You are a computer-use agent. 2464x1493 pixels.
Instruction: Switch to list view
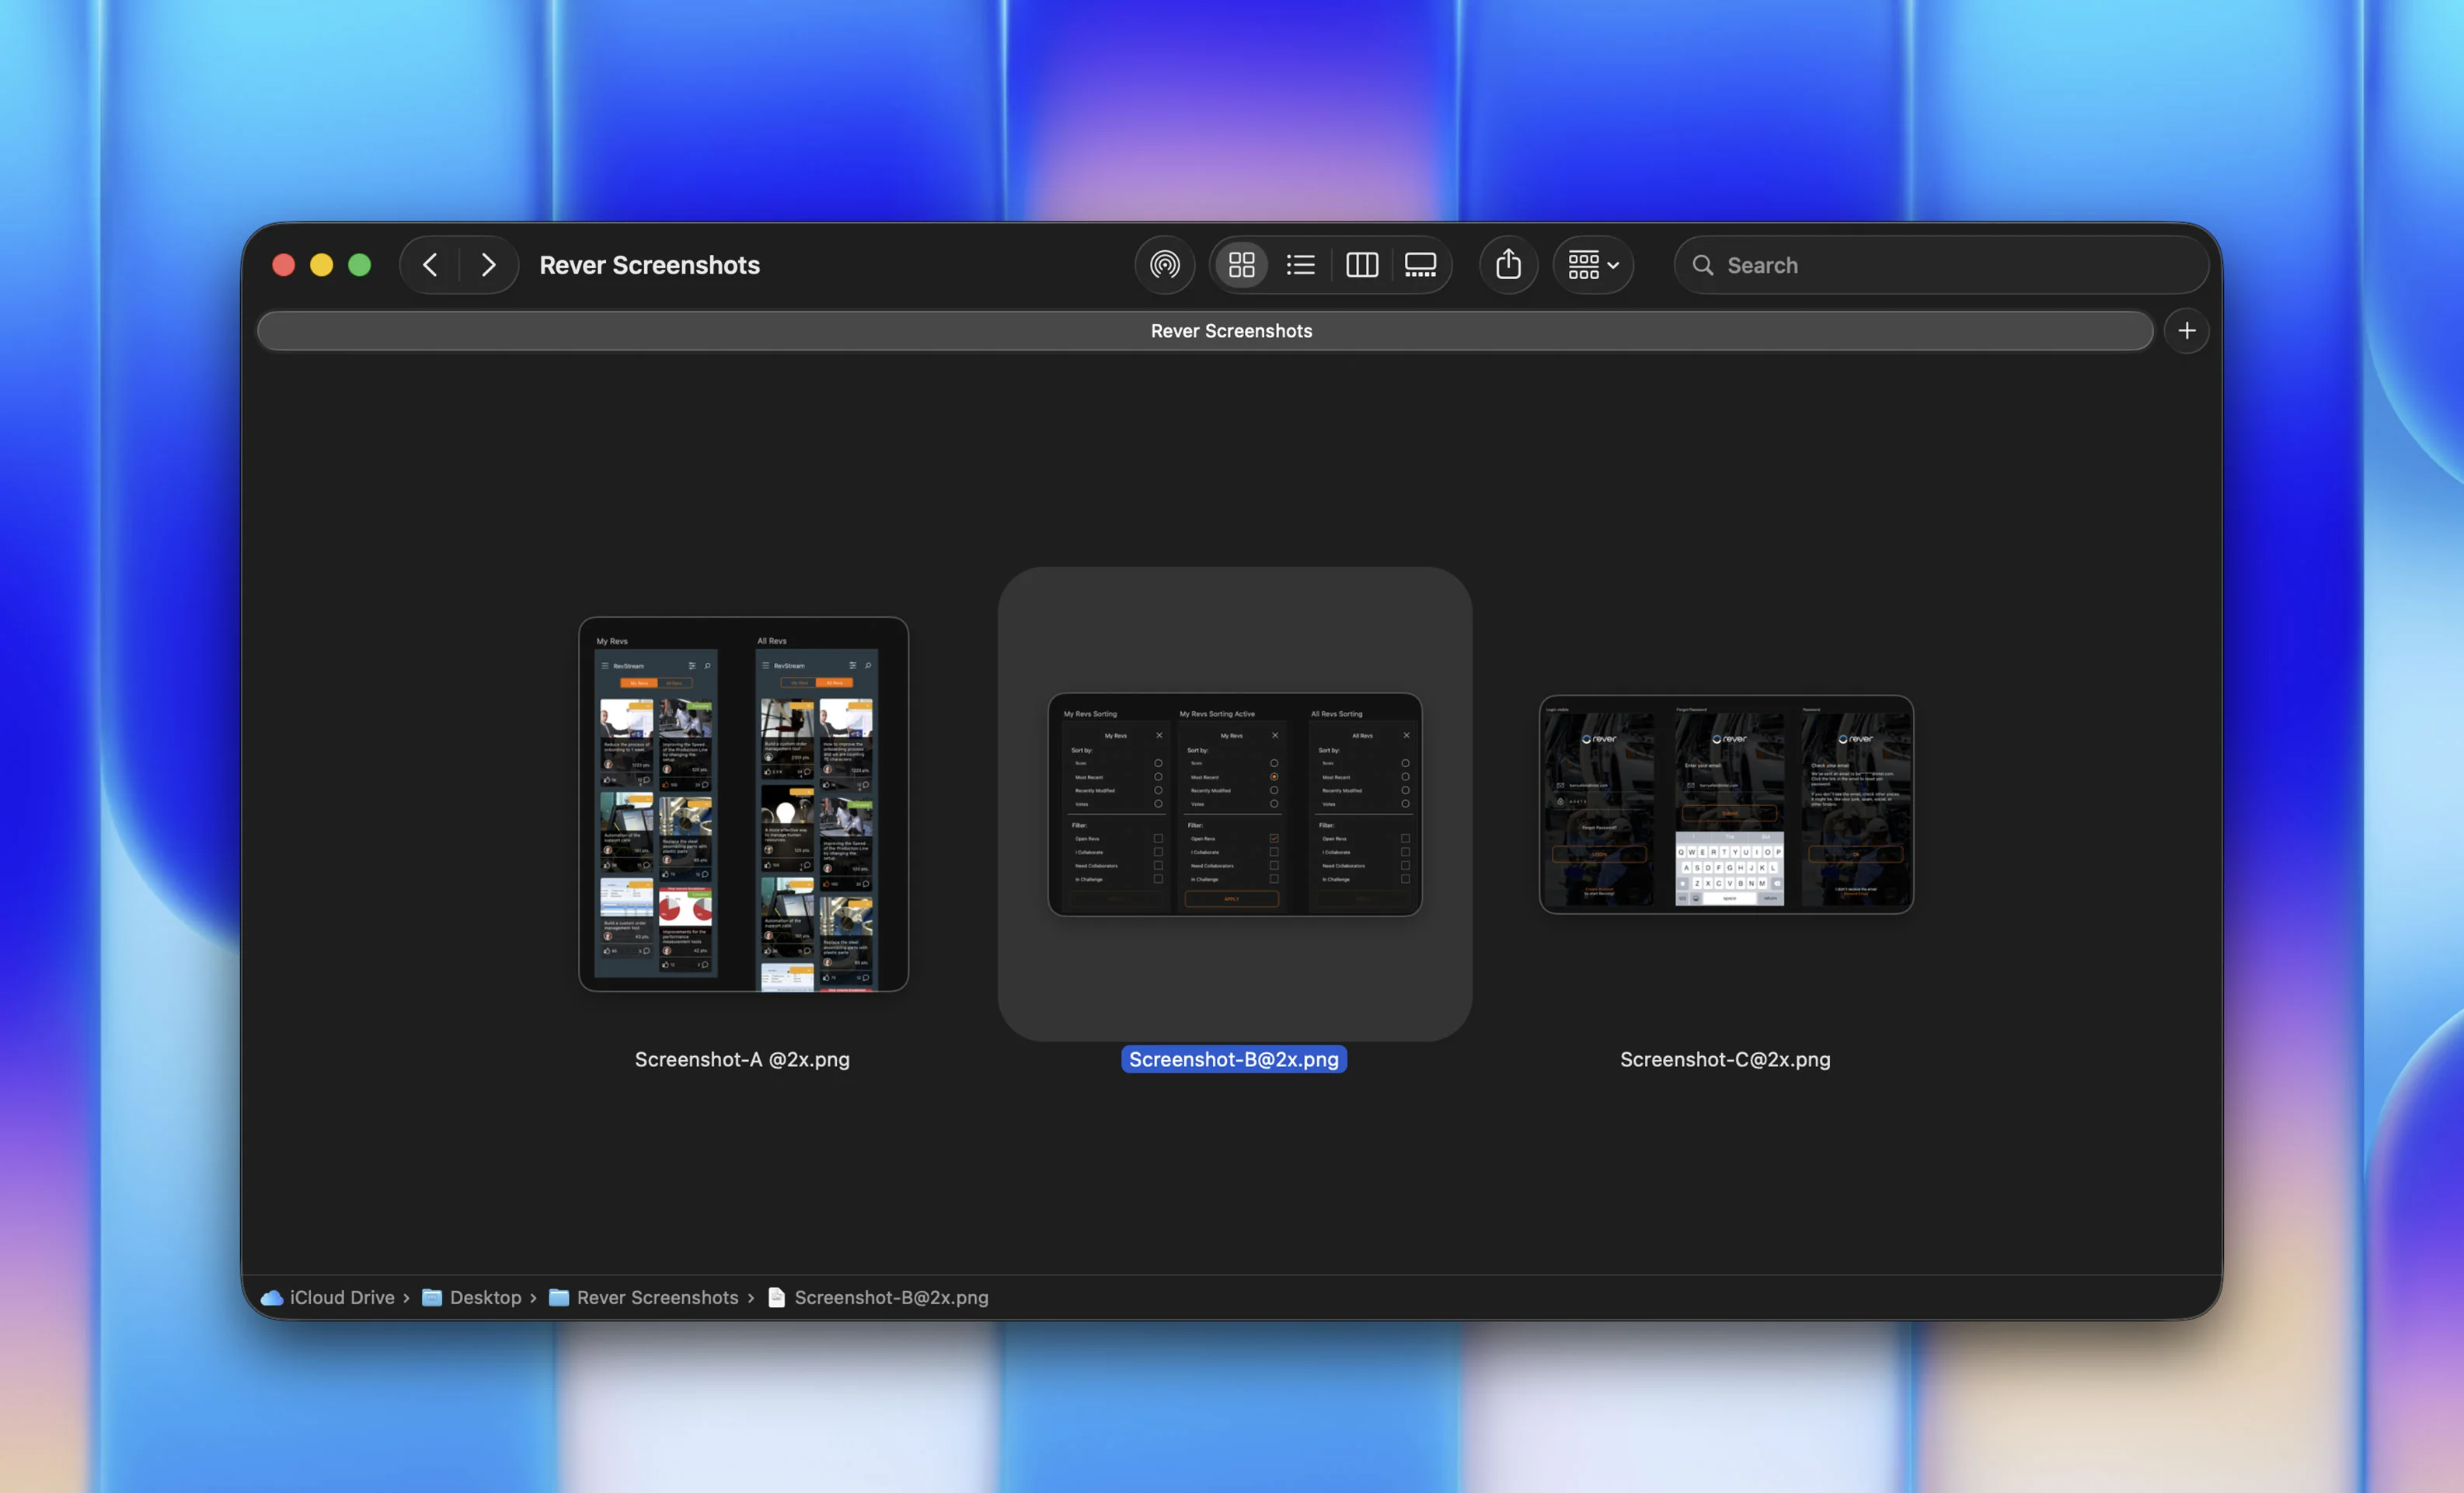[x=1300, y=264]
